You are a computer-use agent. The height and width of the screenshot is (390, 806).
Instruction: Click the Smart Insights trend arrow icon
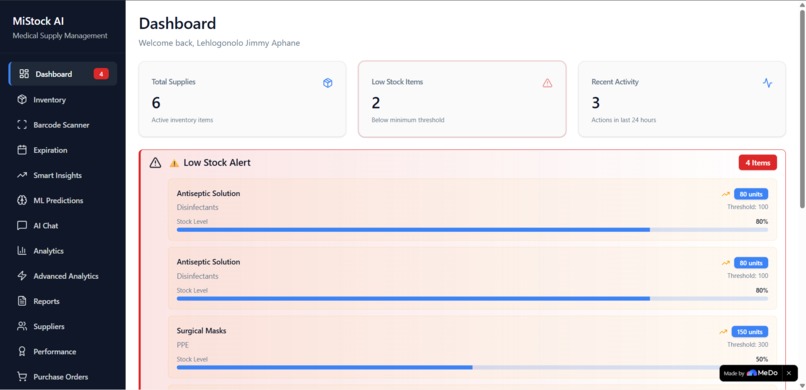[22, 175]
